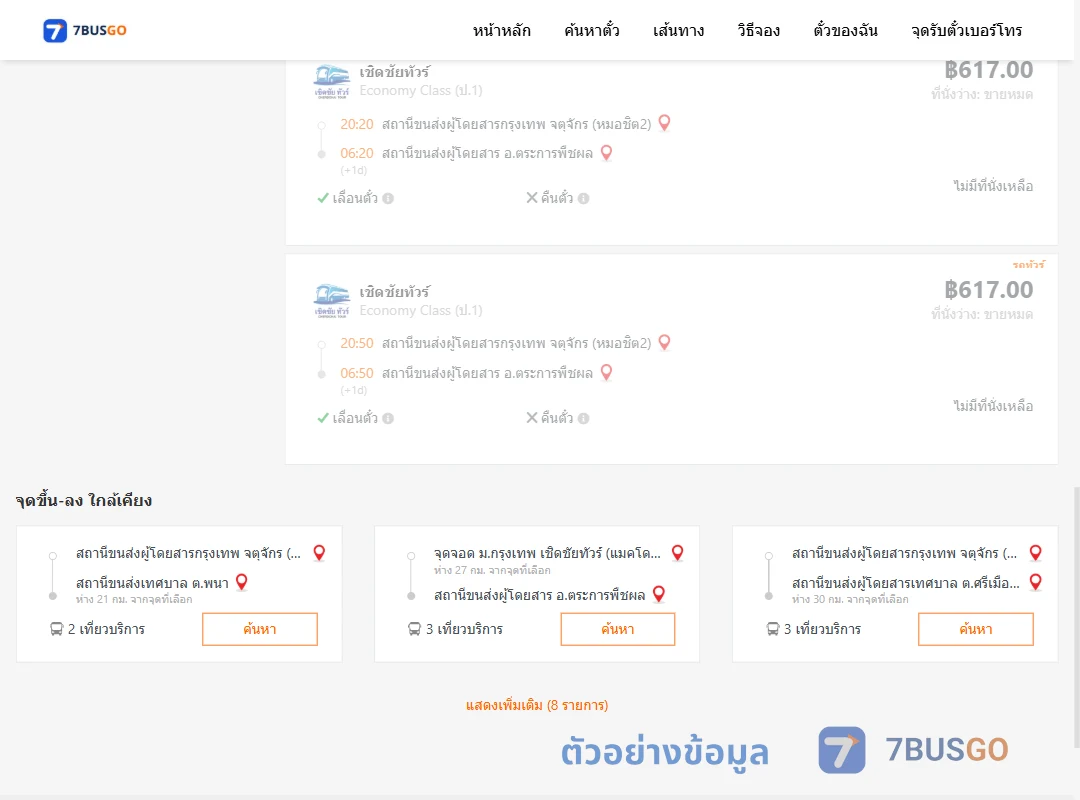Click ค้นหา button in the ต.พนา card
Screen dimensions: 1080x800
(x=260, y=629)
